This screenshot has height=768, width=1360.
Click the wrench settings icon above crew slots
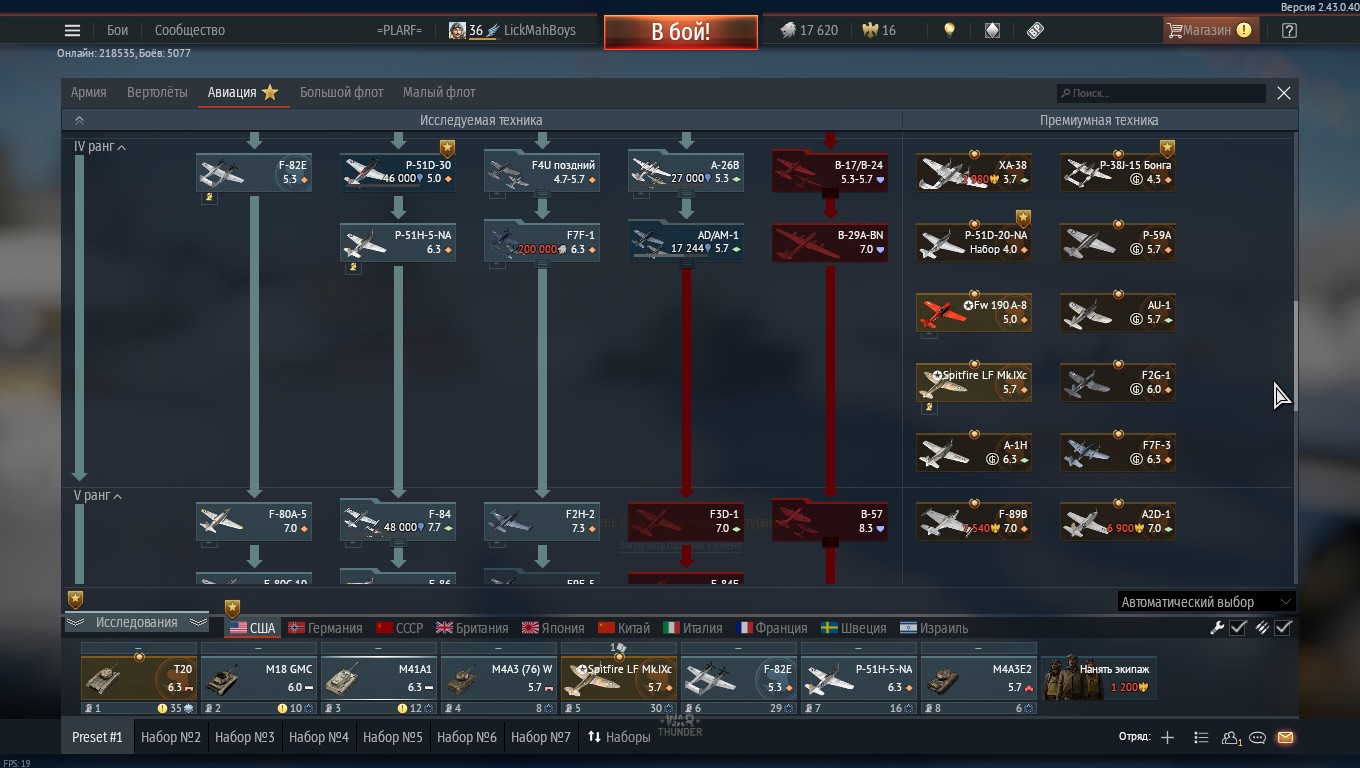pyautogui.click(x=1217, y=628)
